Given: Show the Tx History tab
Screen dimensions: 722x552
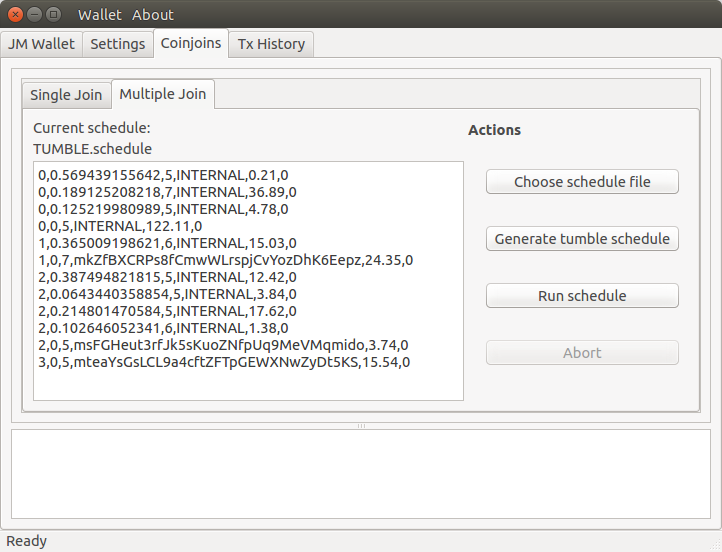Looking at the screenshot, I should point(271,44).
